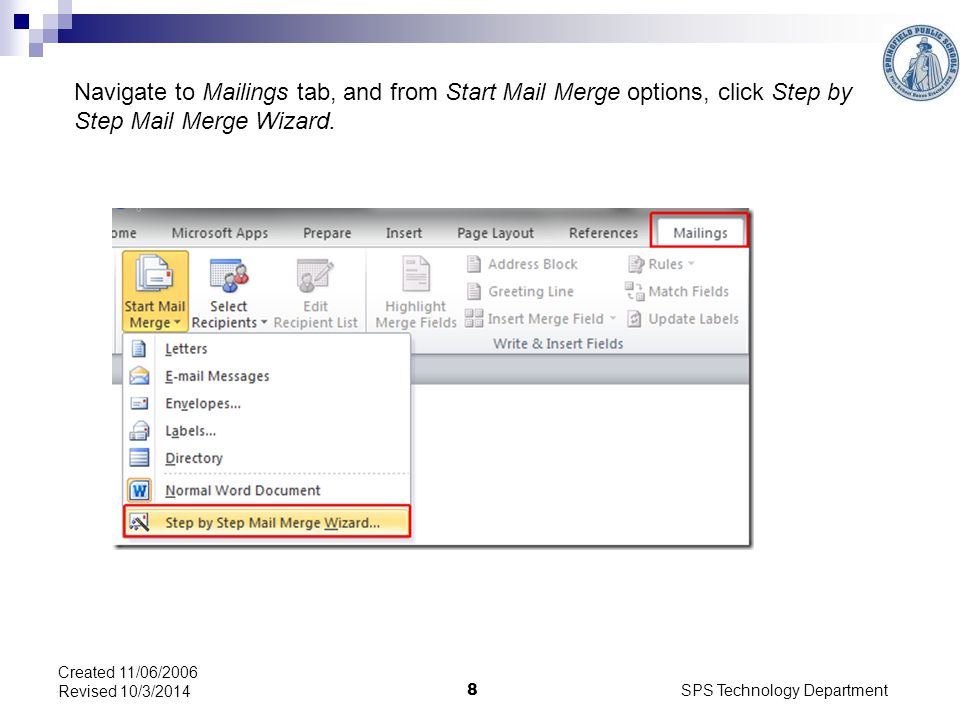Click the Update Labels label
960x720 pixels.
693,319
